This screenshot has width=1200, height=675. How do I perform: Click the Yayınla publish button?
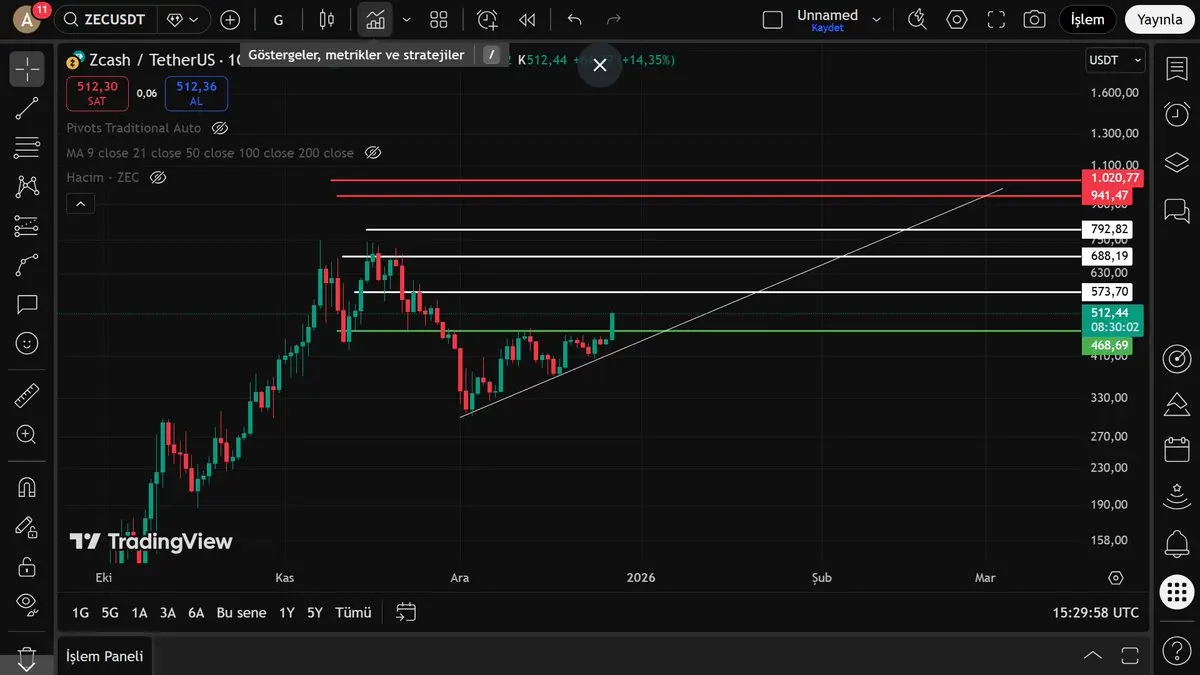[1160, 20]
